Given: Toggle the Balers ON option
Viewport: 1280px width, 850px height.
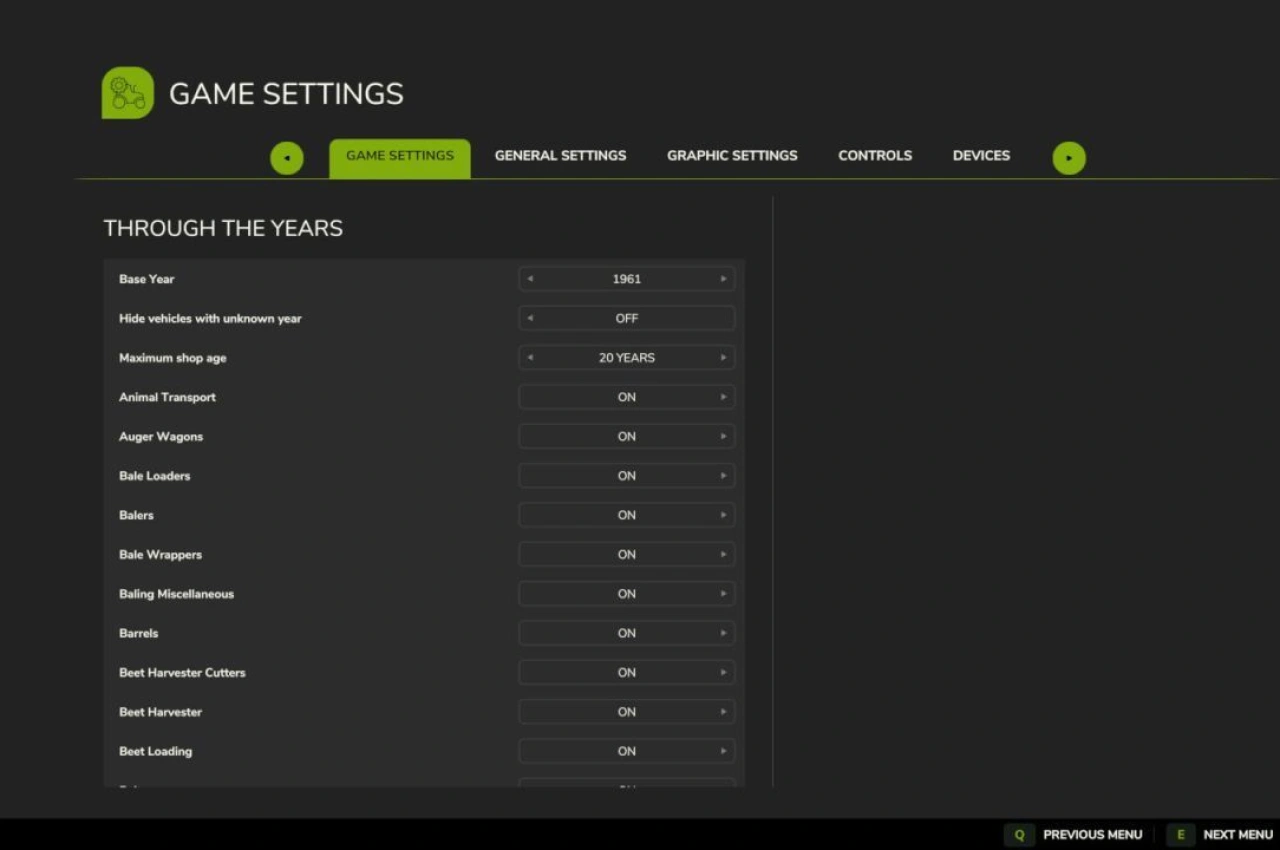Looking at the screenshot, I should pos(626,515).
